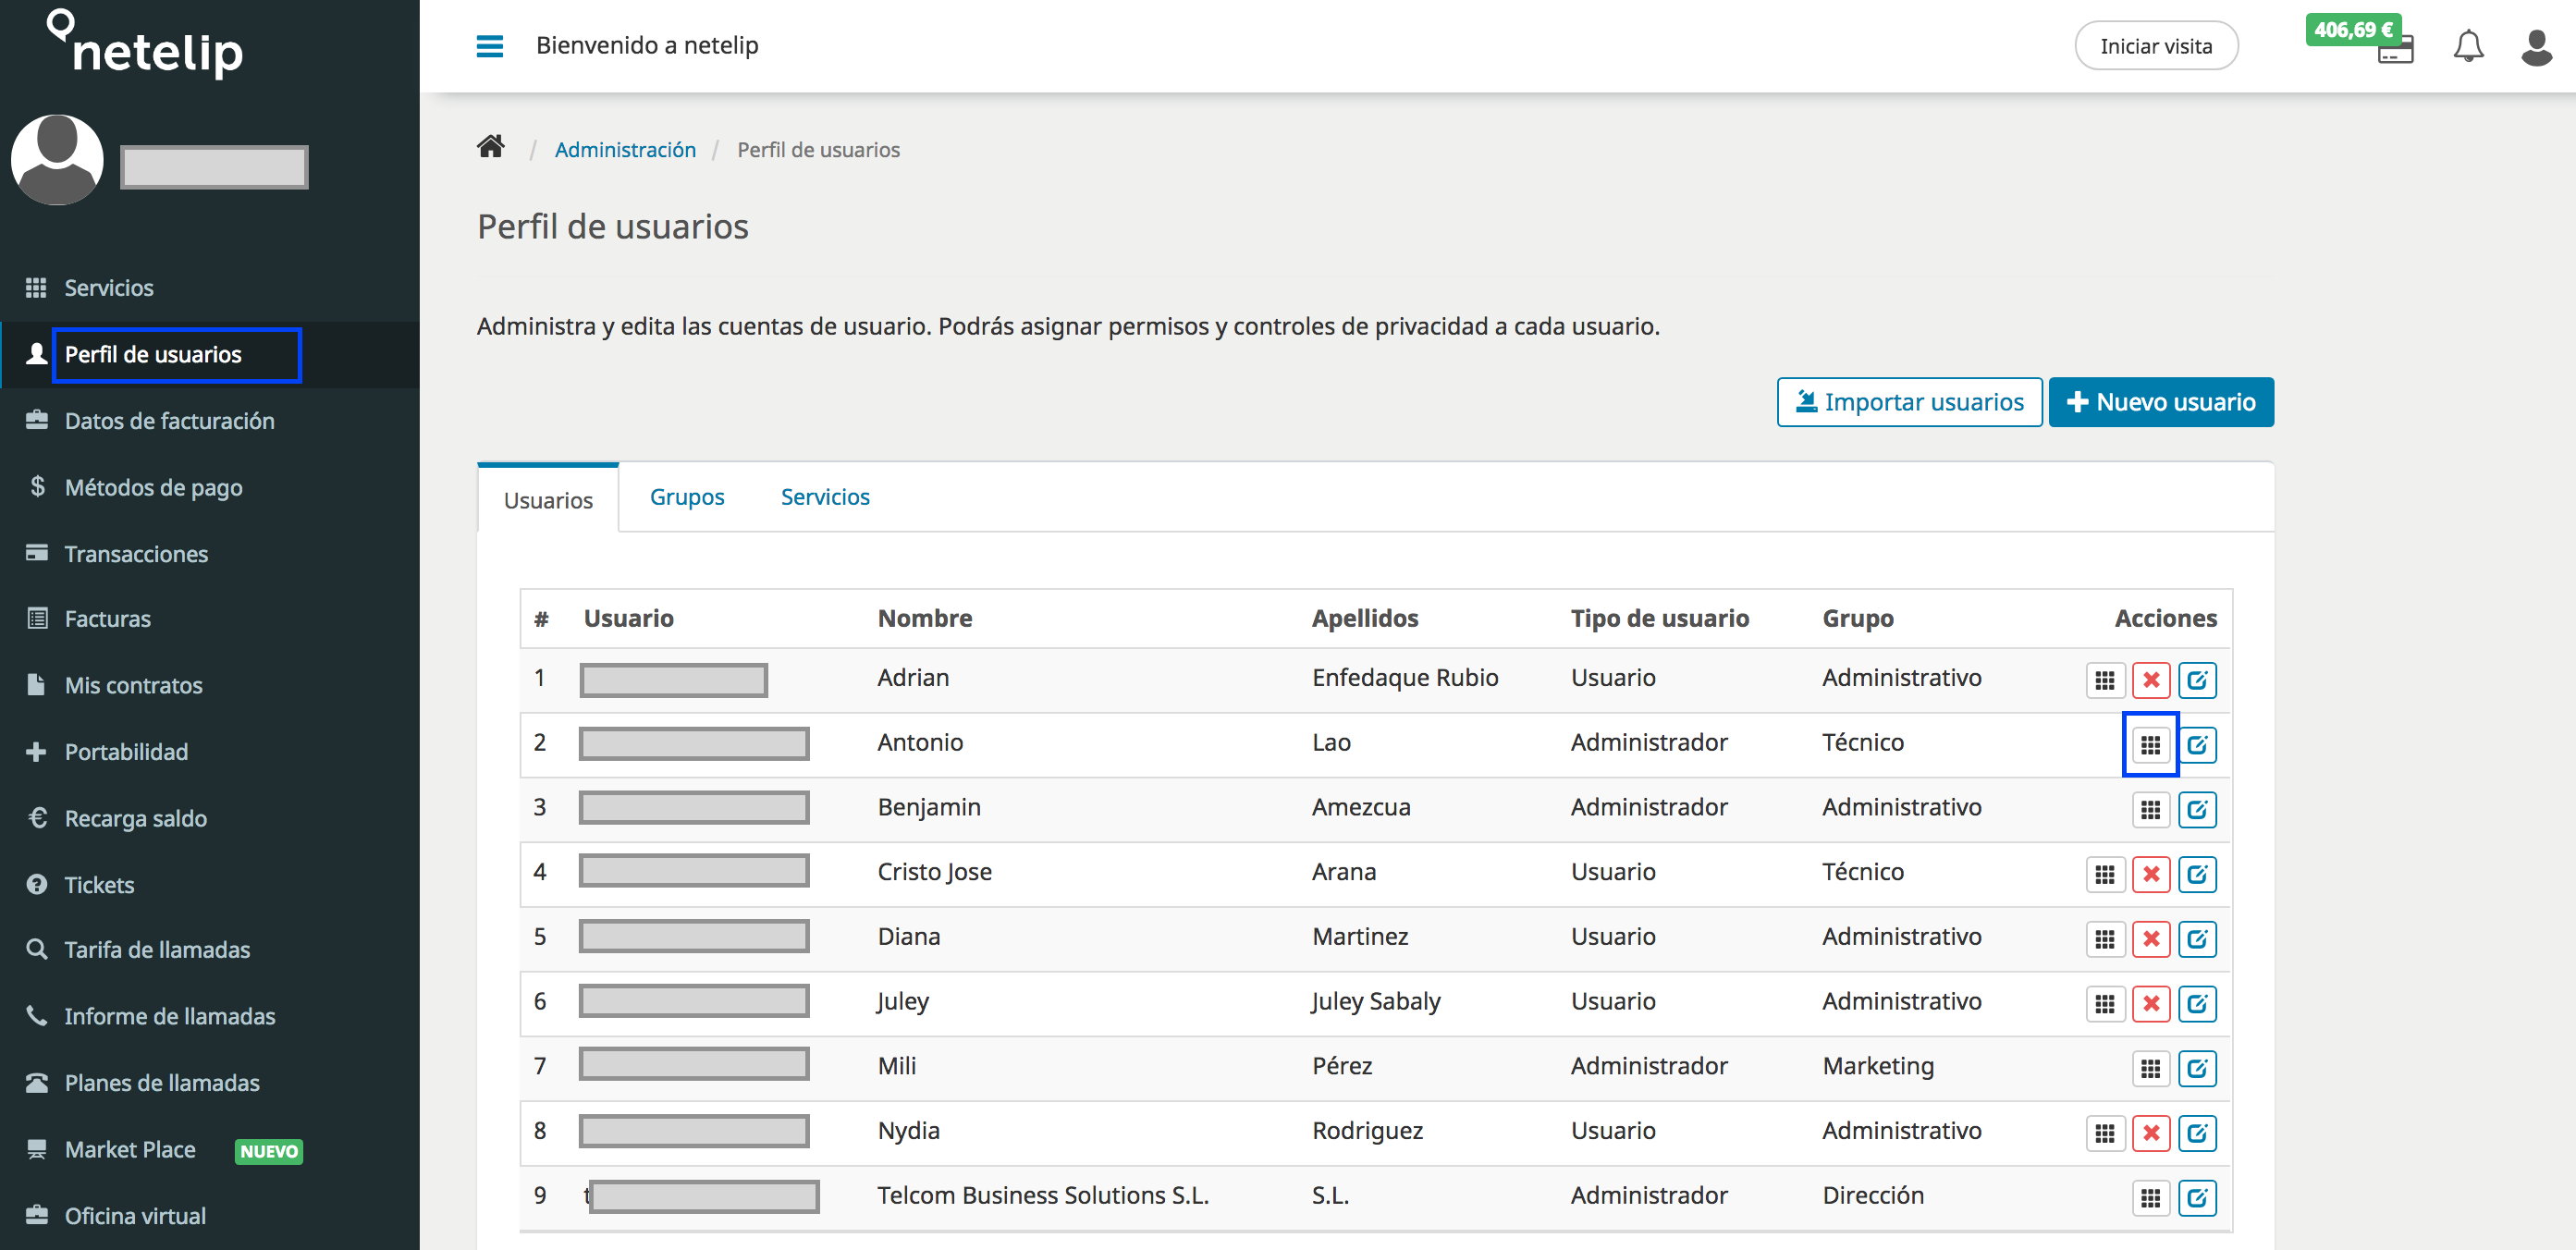Expand the user account profile menu

[x=2536, y=44]
